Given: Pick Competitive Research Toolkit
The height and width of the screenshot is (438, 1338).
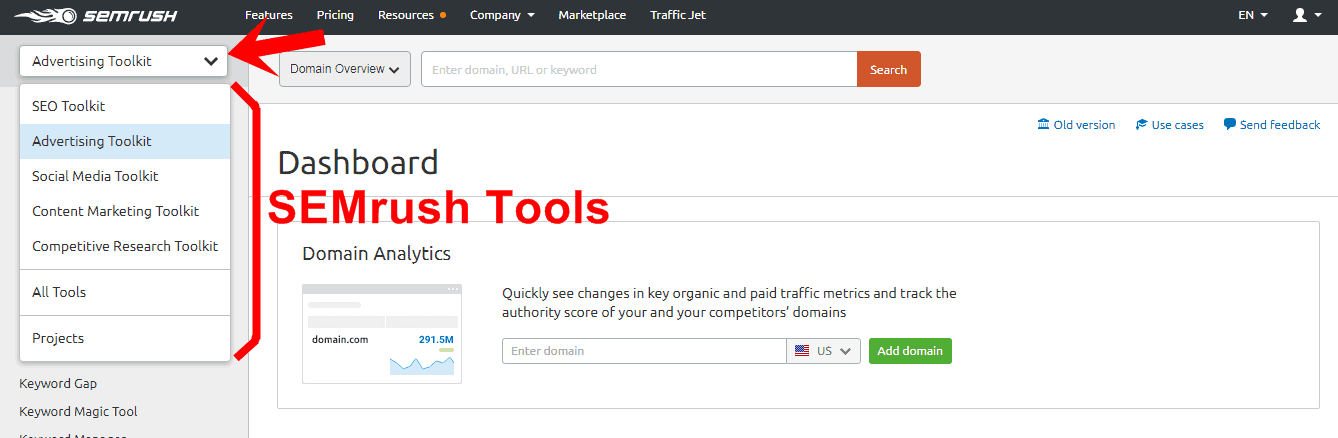Looking at the screenshot, I should tap(124, 246).
